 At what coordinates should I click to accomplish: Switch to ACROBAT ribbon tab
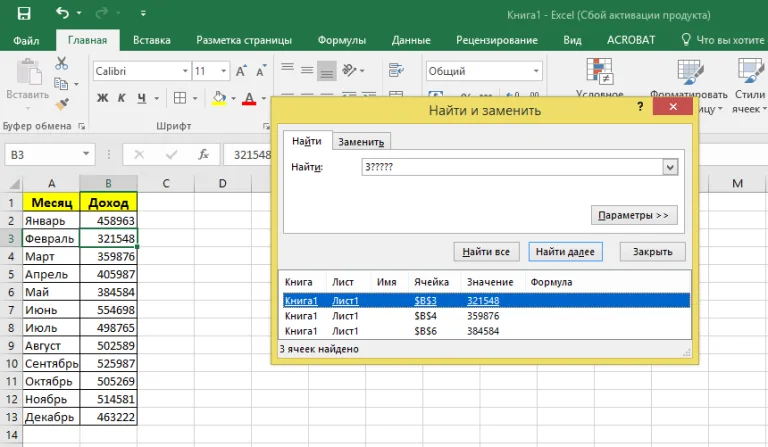tap(631, 40)
